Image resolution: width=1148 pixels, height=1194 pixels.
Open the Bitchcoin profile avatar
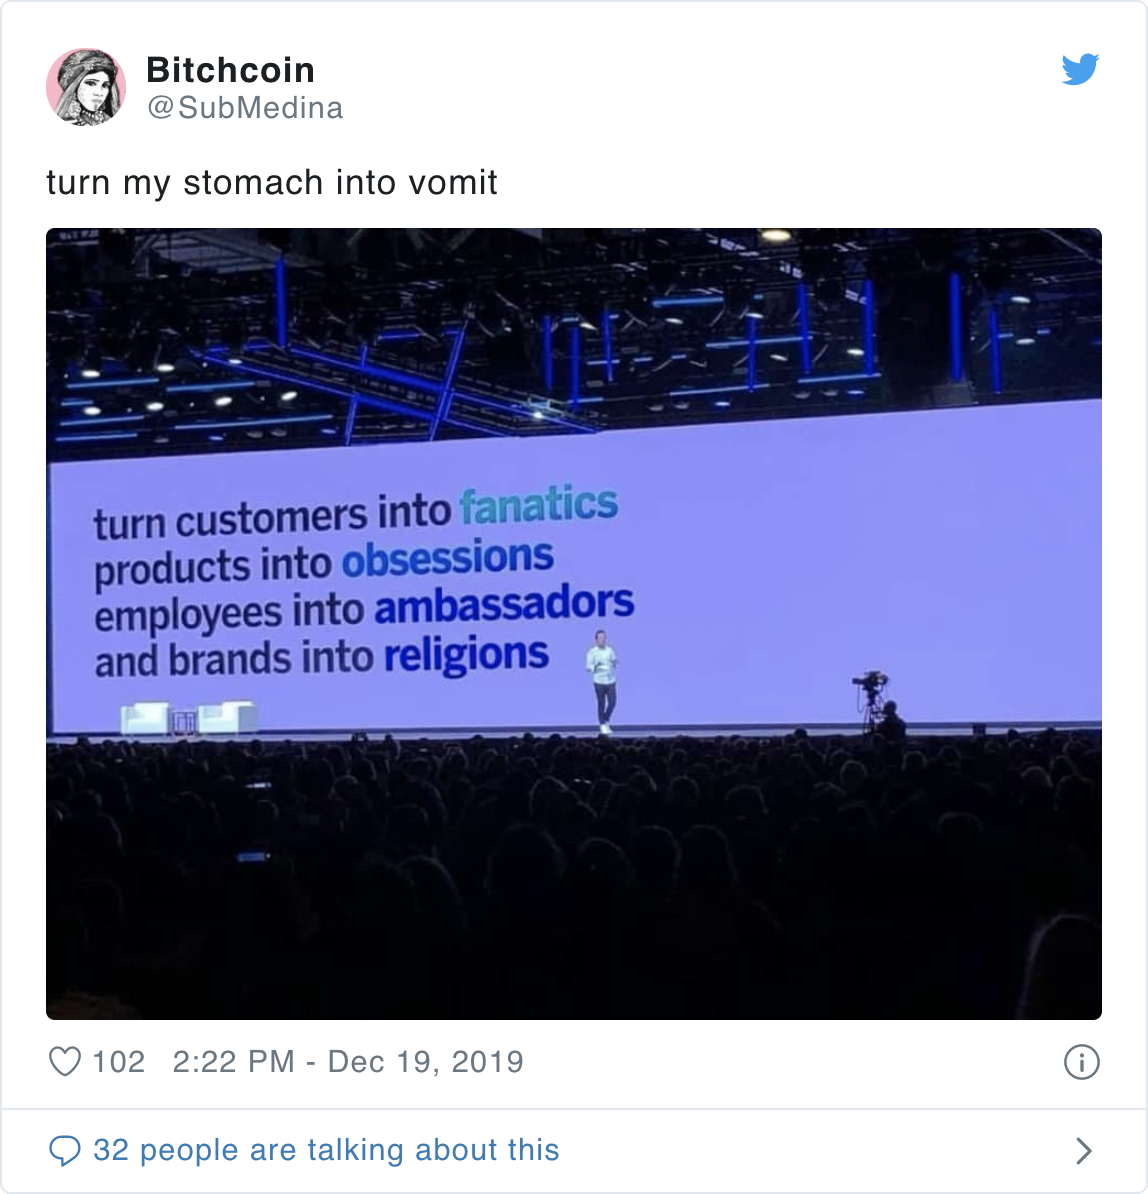(86, 87)
